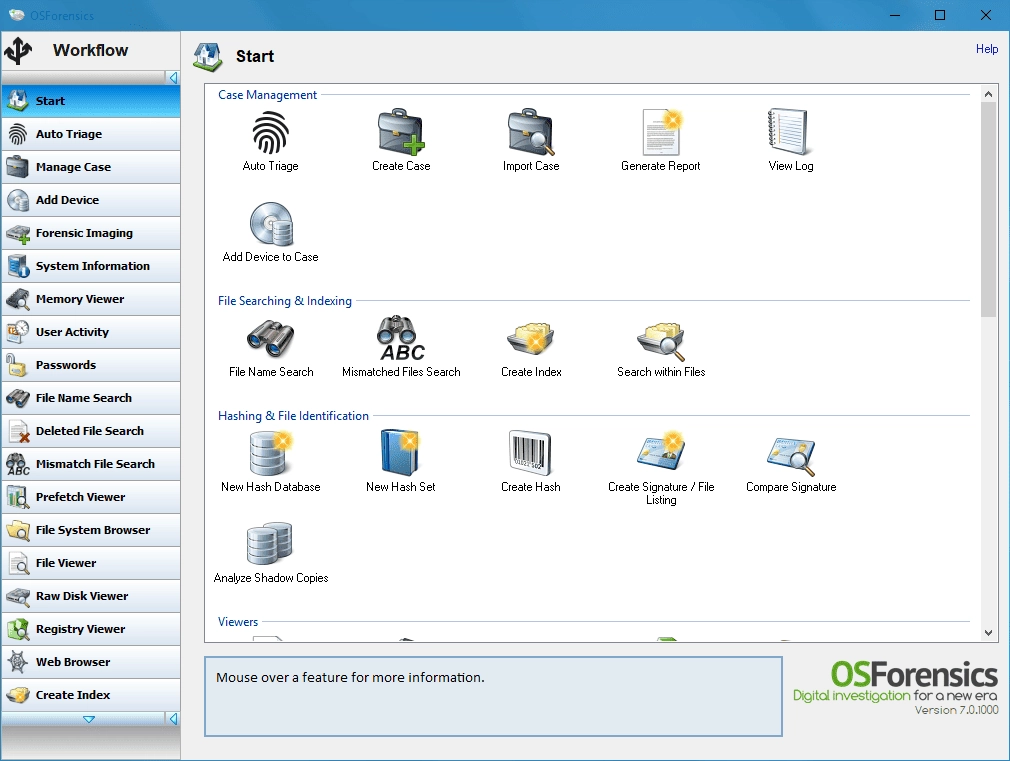Open the Analyze Shadow Copies icon
The image size is (1010, 761).
[271, 543]
